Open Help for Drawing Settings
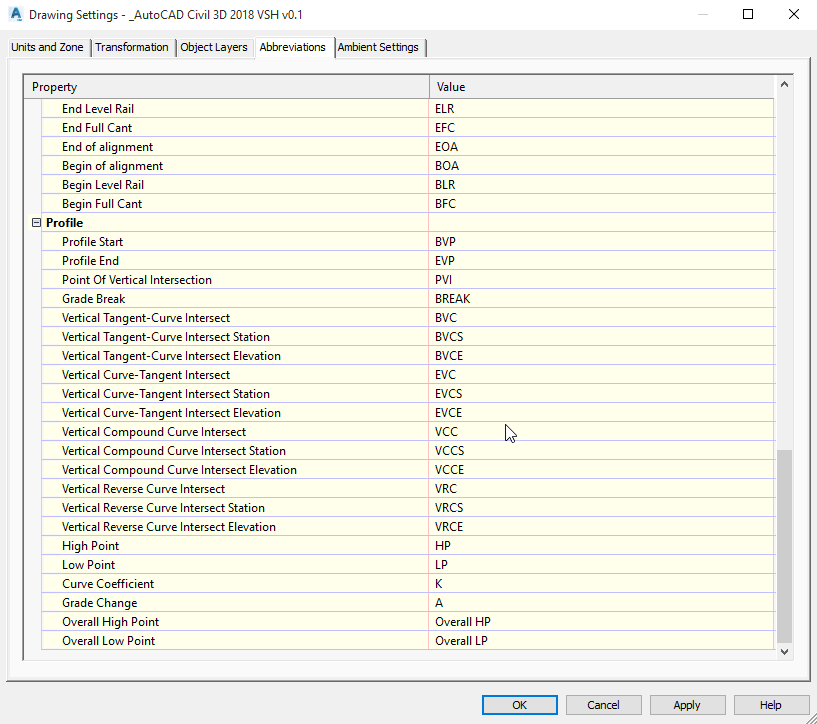 tap(771, 704)
